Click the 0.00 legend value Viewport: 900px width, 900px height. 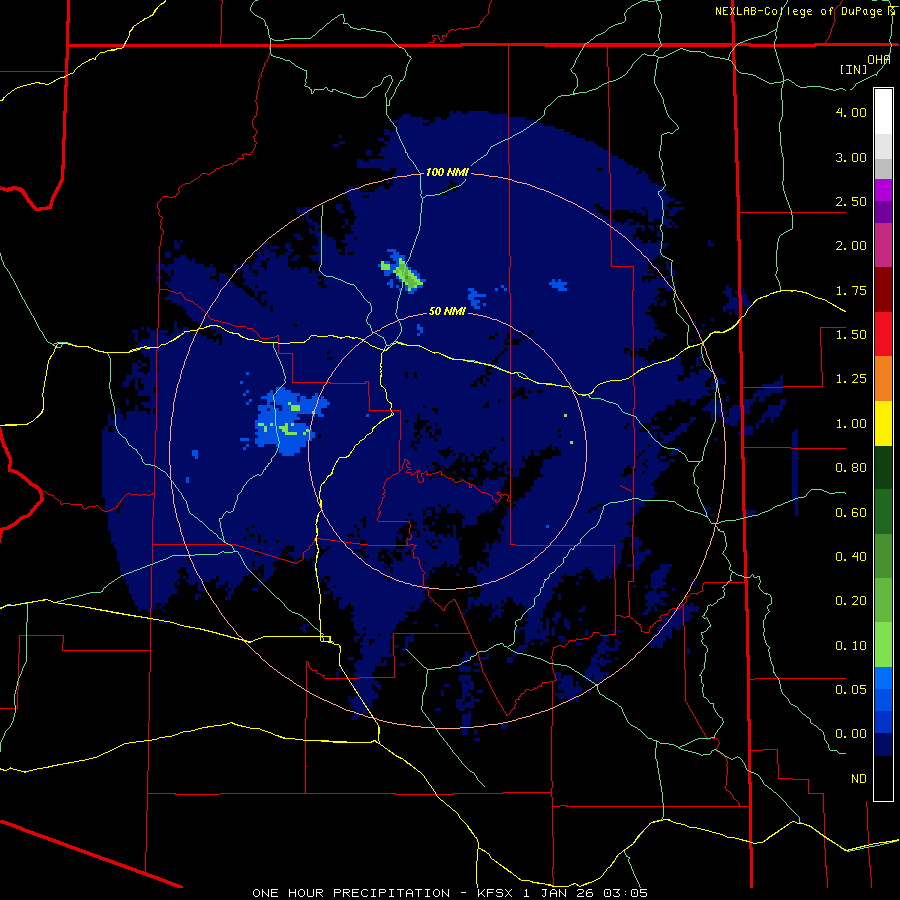coord(851,734)
